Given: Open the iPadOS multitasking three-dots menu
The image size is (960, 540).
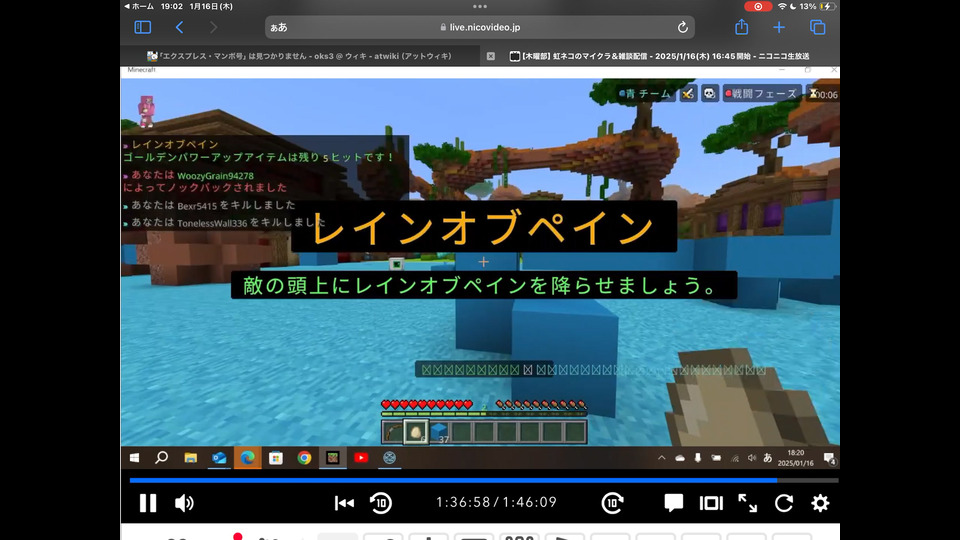Looking at the screenshot, I should click(480, 6).
